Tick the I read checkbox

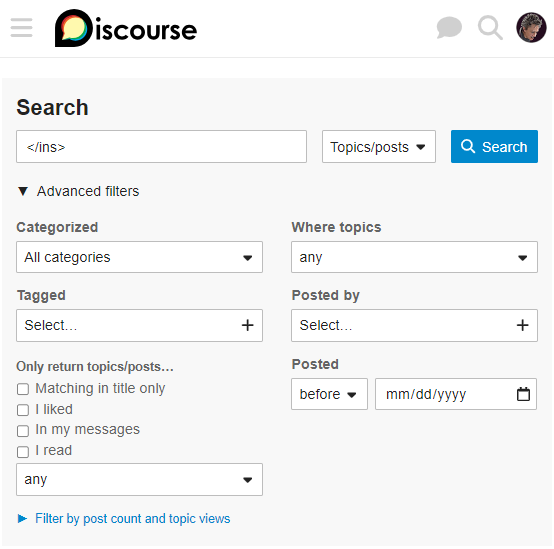[x=23, y=452]
